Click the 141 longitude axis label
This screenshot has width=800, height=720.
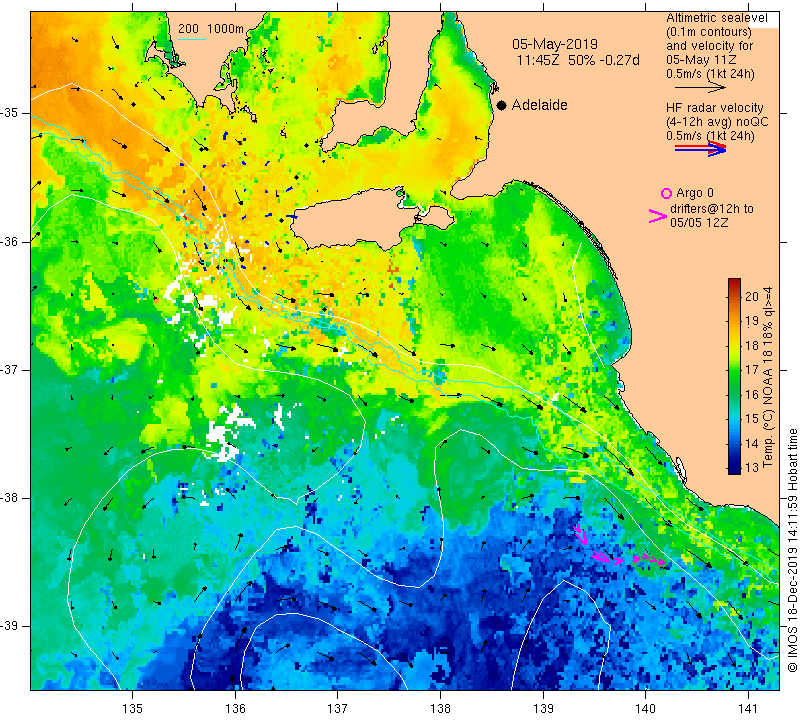click(x=748, y=708)
